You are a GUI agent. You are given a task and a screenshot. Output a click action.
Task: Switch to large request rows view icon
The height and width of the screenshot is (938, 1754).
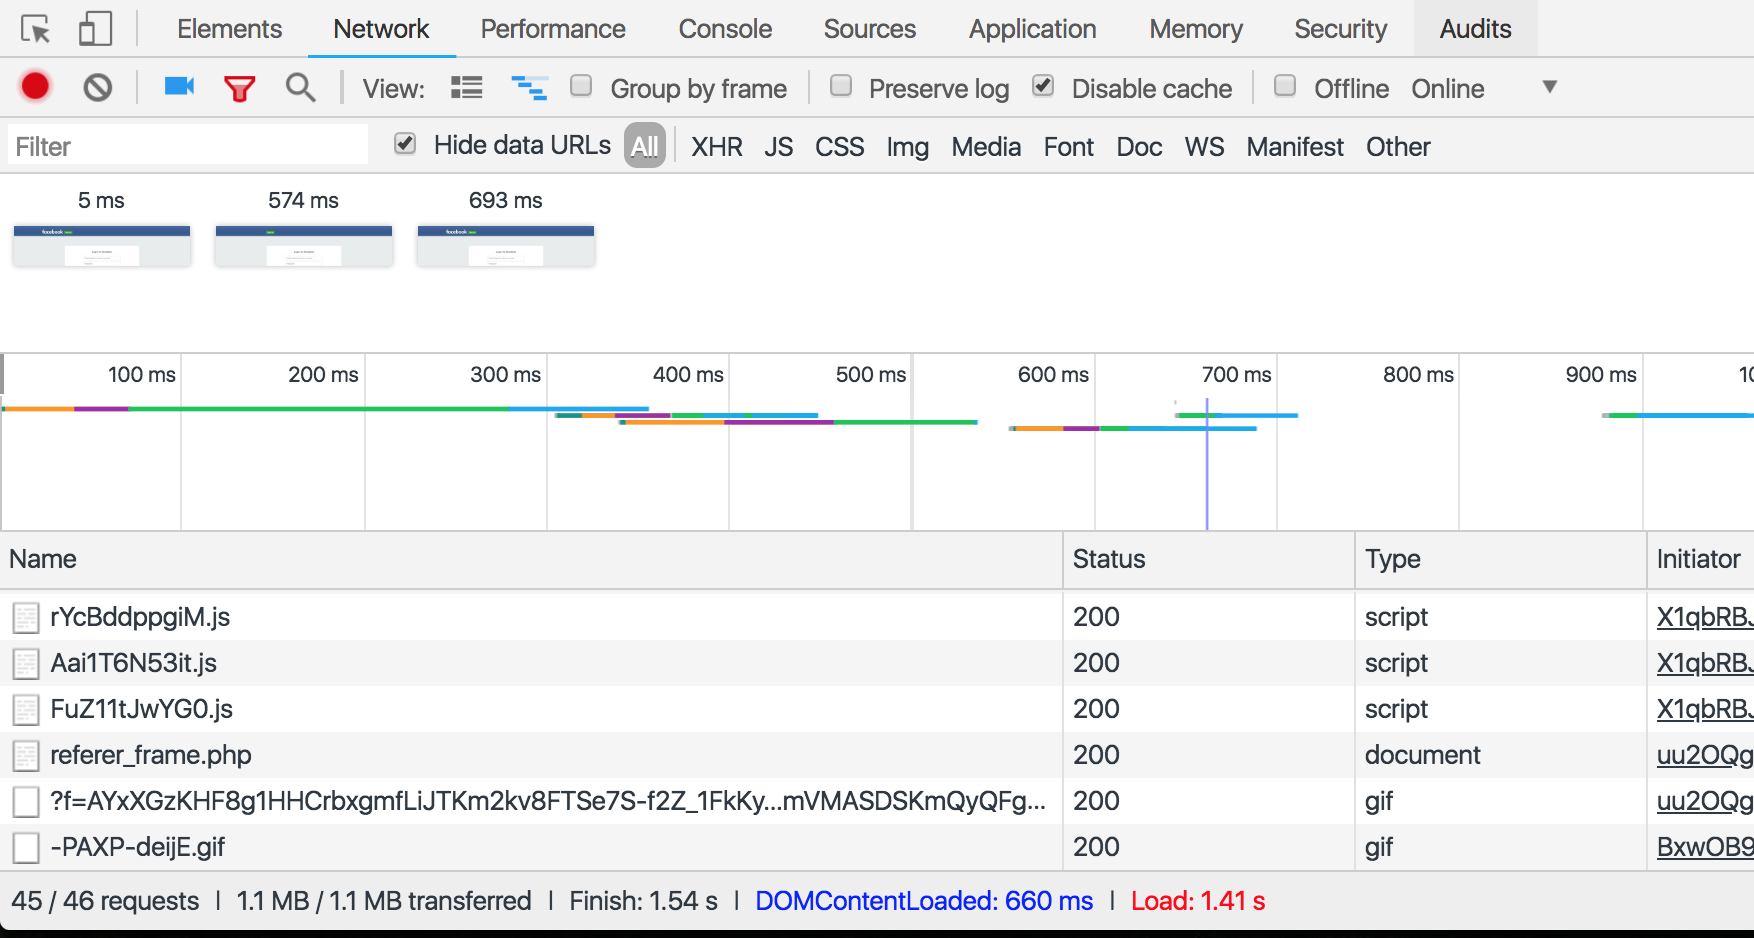point(466,88)
